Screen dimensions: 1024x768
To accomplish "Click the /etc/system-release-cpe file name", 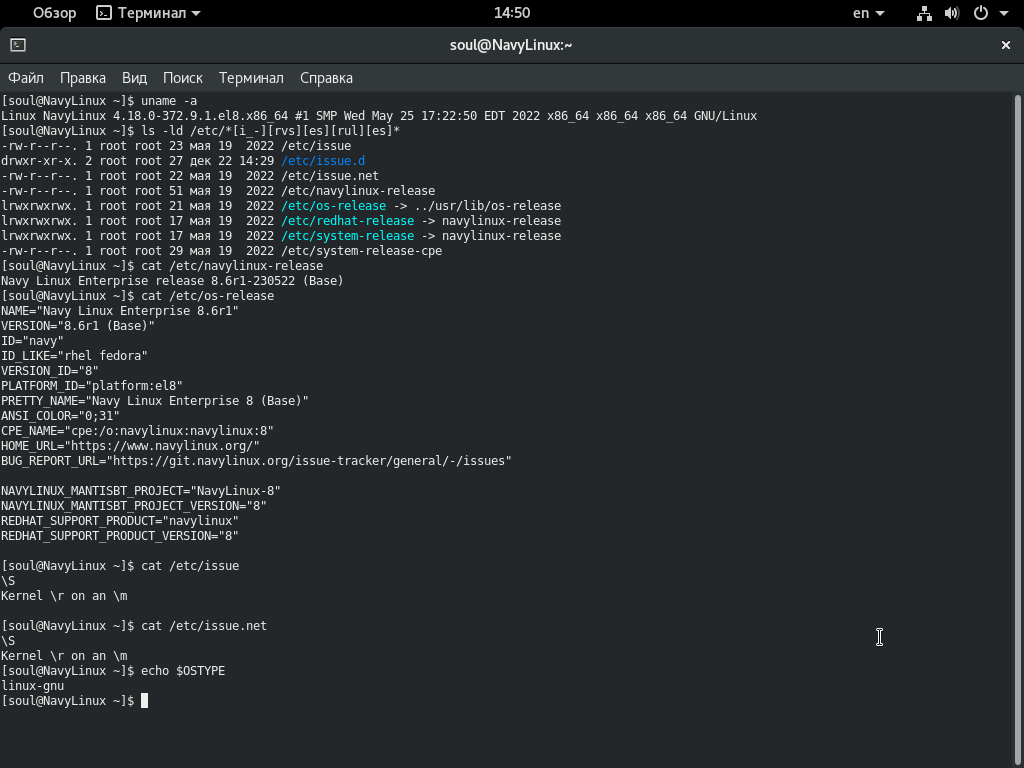I will point(362,251).
